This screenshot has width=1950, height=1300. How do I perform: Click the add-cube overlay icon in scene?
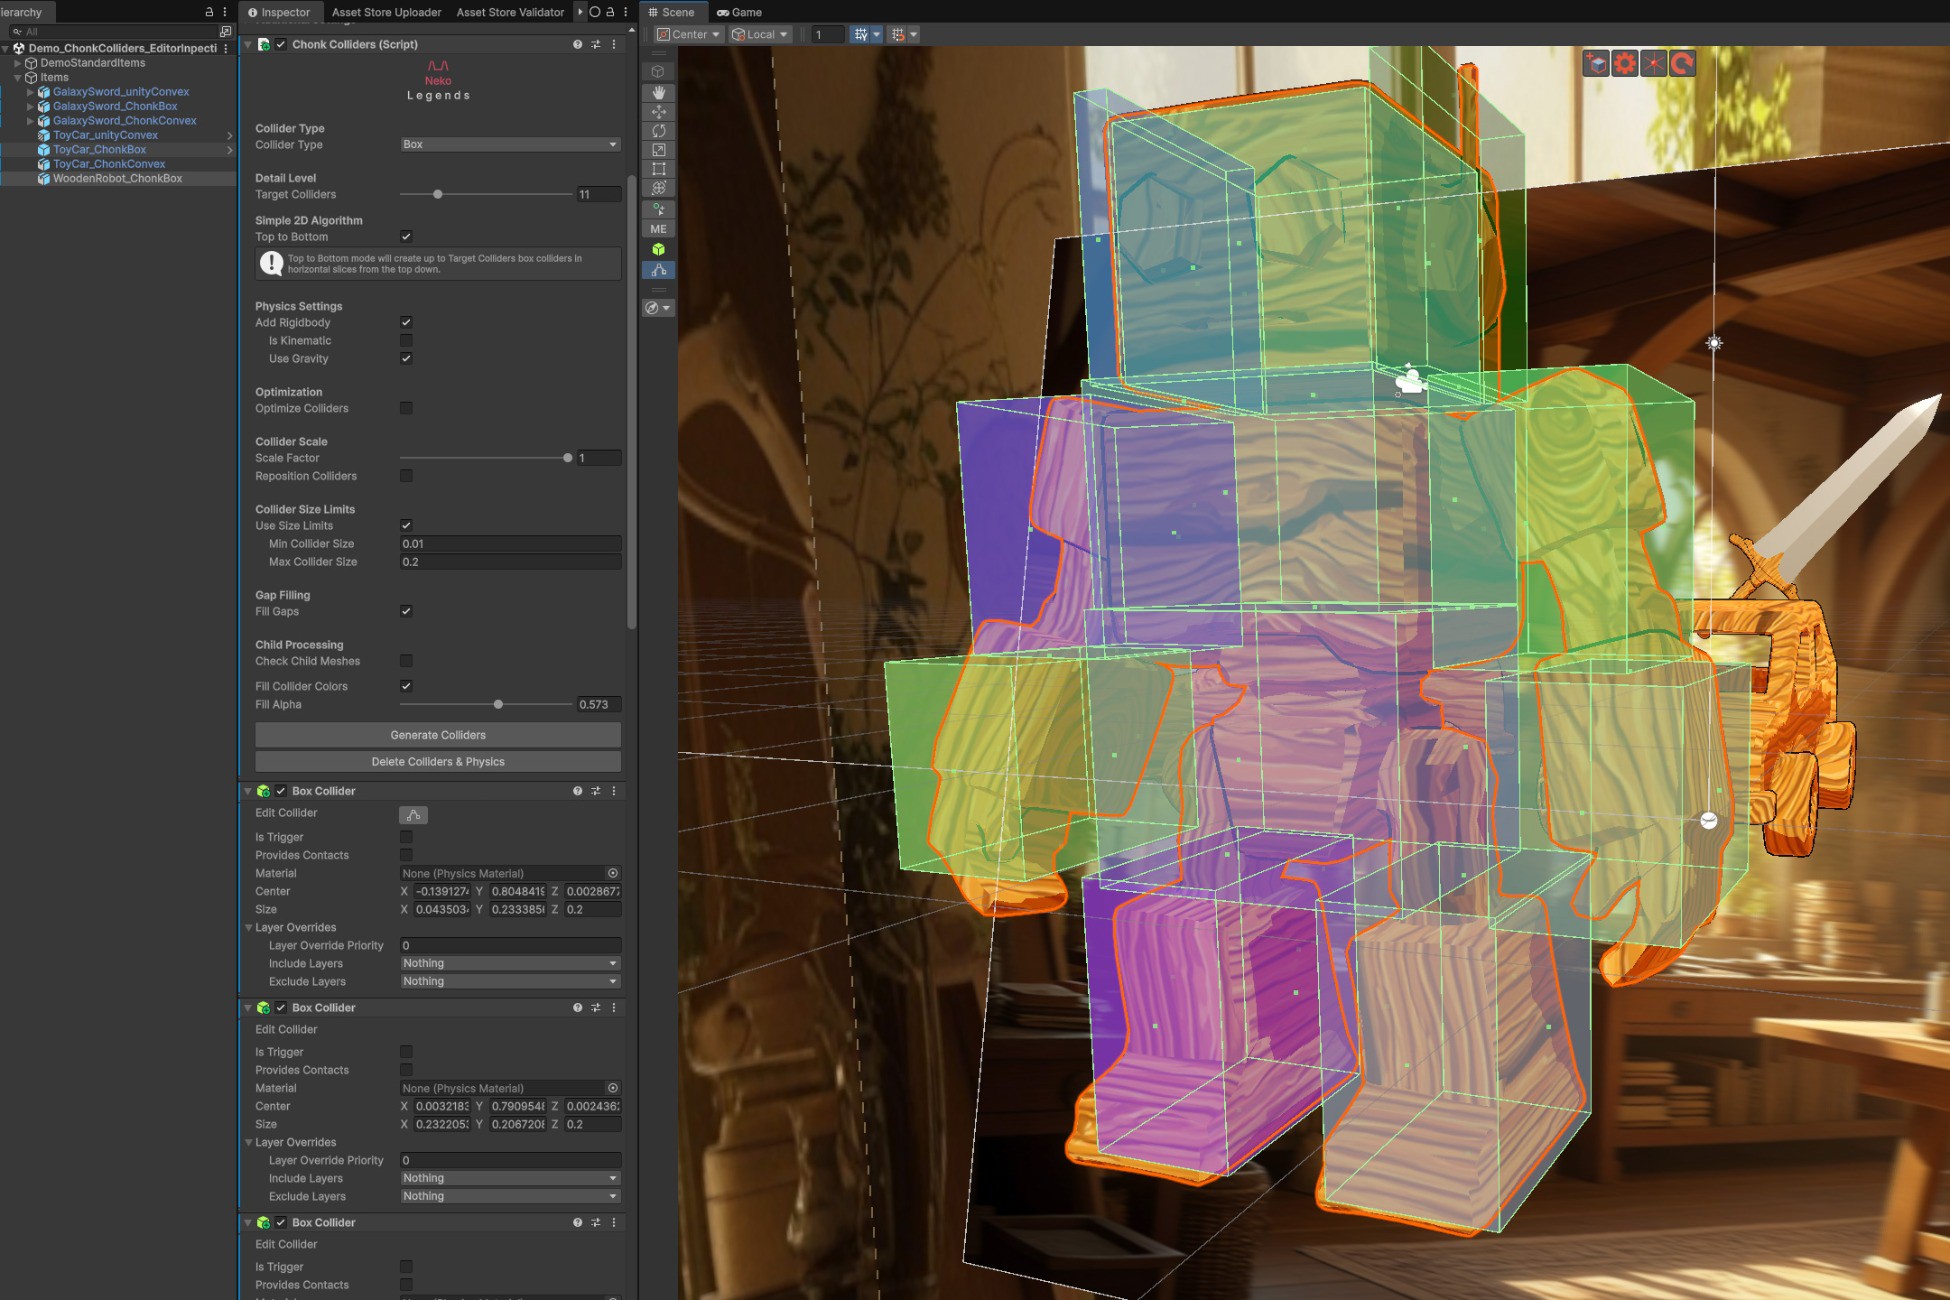coord(1596,64)
